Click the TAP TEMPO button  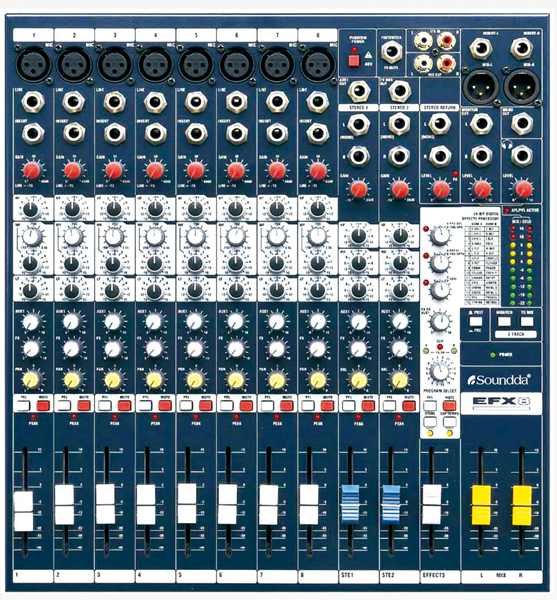(x=450, y=422)
